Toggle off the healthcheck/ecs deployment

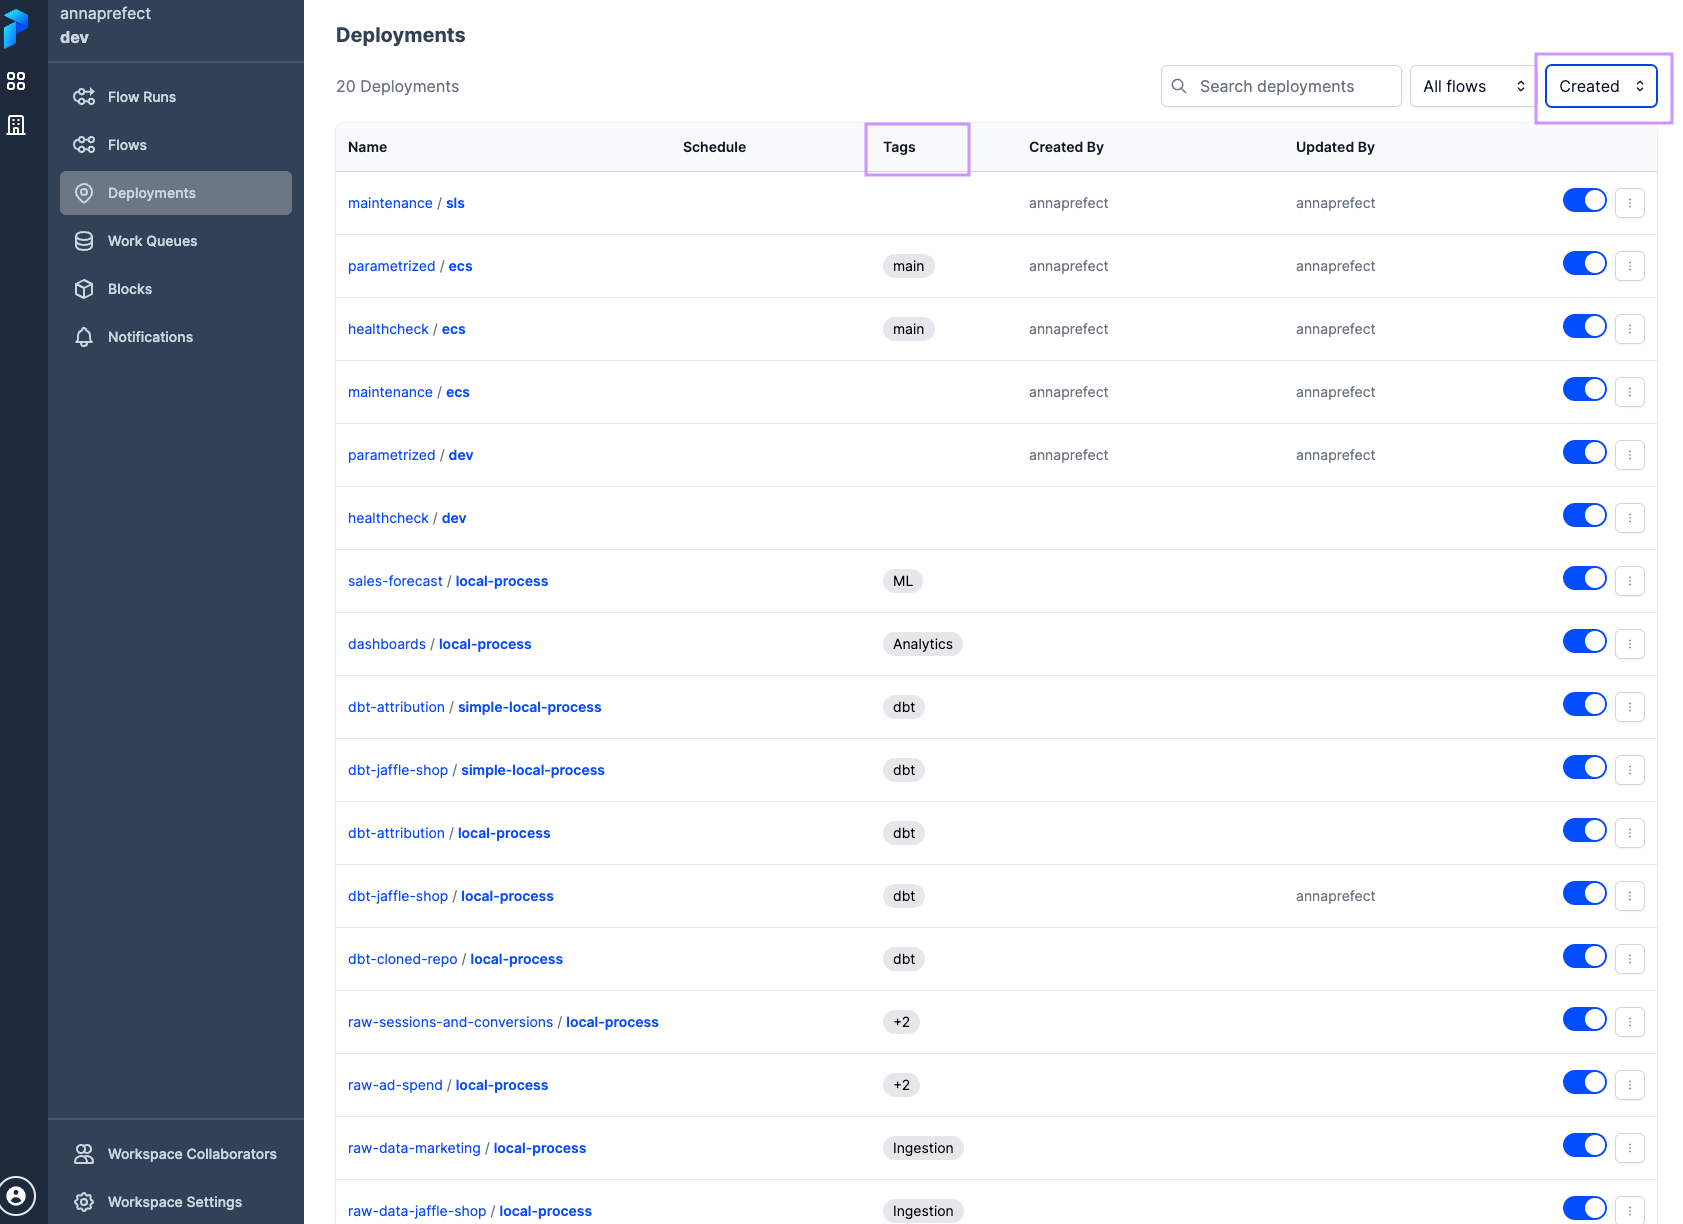point(1584,326)
